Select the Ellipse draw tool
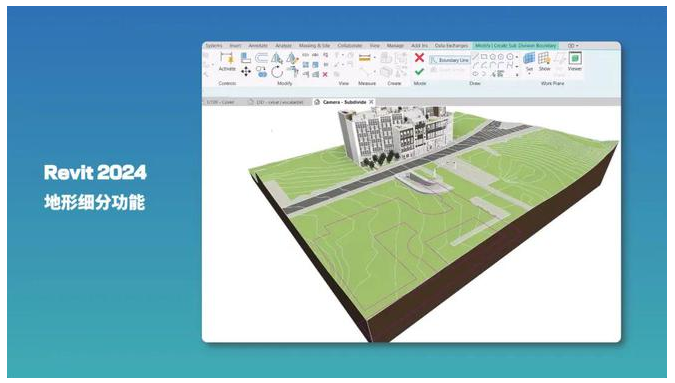This screenshot has width=675, height=383. click(x=475, y=74)
